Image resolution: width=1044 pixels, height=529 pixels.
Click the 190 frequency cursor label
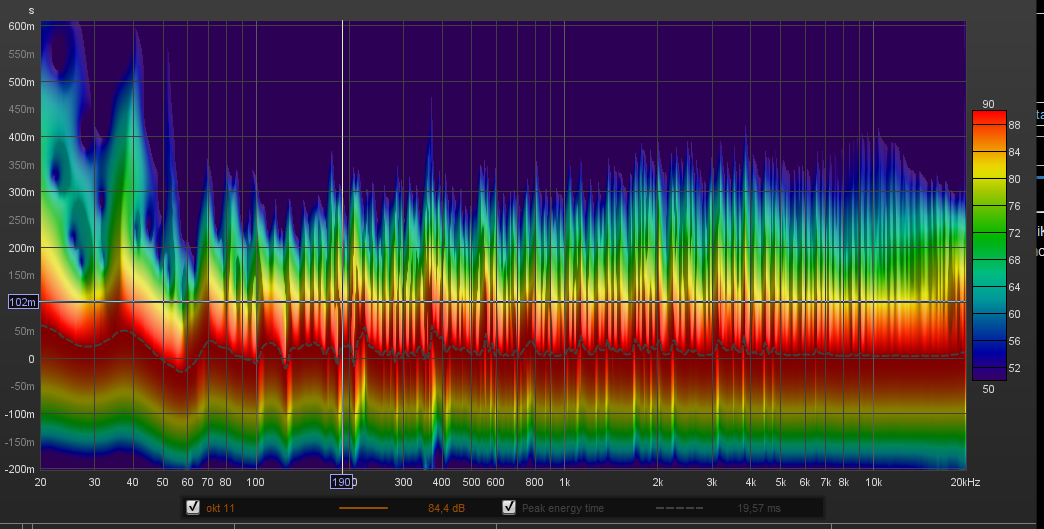click(342, 482)
